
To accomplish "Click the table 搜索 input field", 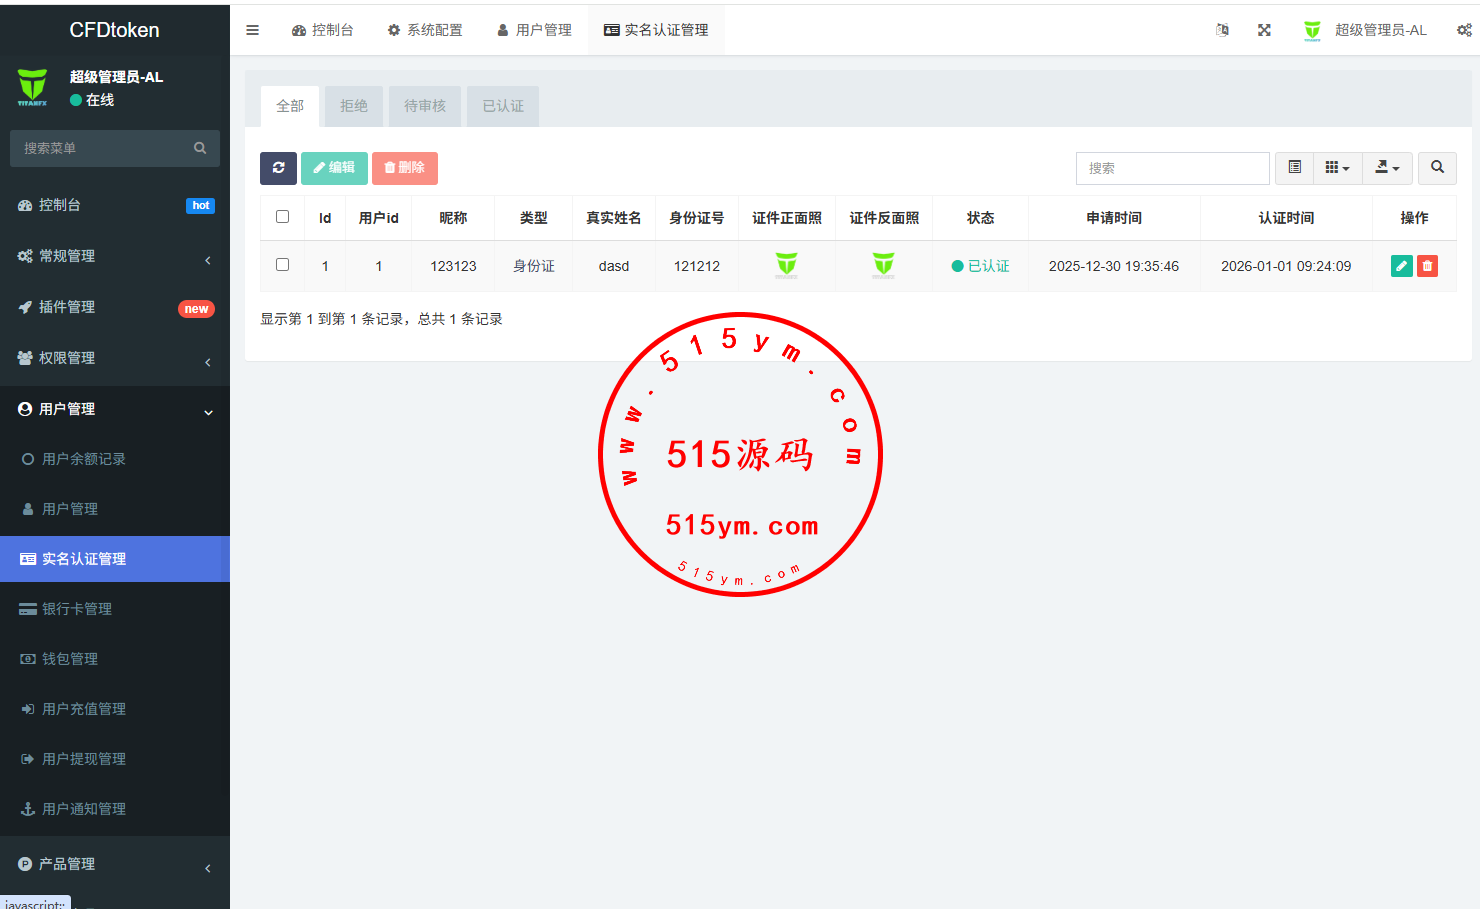I will pos(1172,168).
